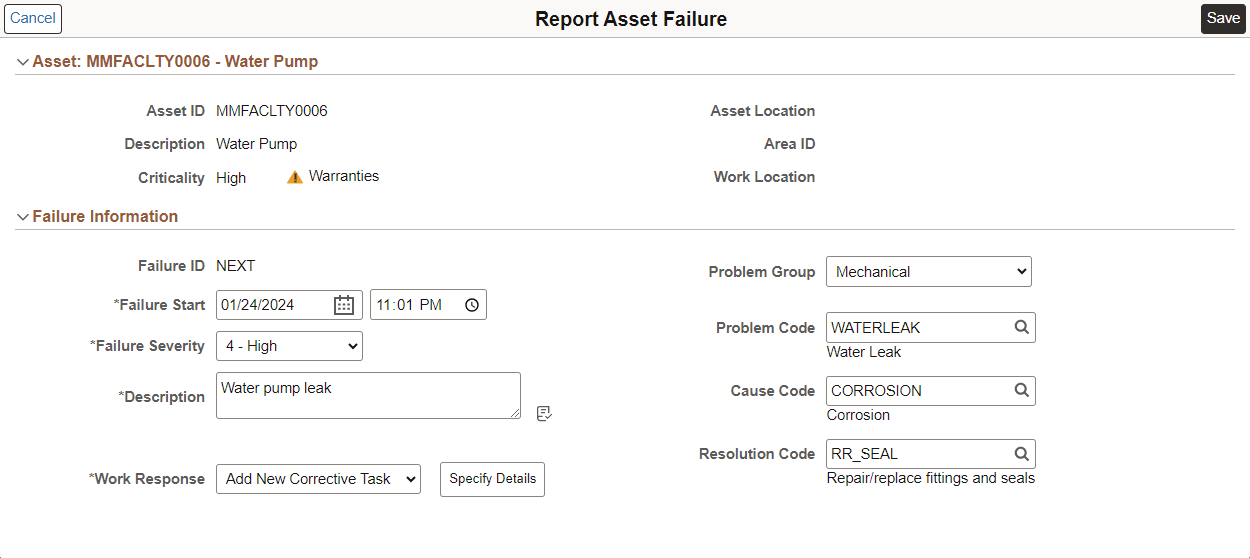Click the 'Corrosion' cause description text
Image resolution: width=1250 pixels, height=558 pixels.
click(x=858, y=415)
